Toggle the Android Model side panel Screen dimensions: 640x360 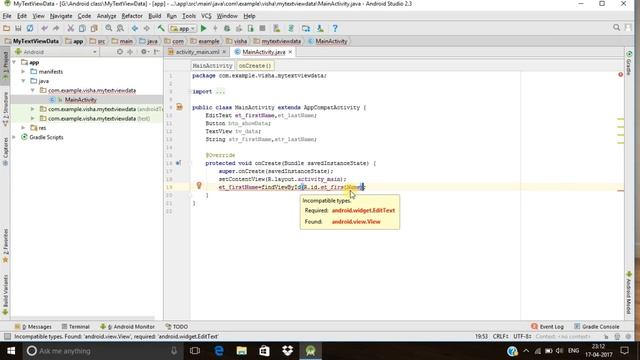629,292
